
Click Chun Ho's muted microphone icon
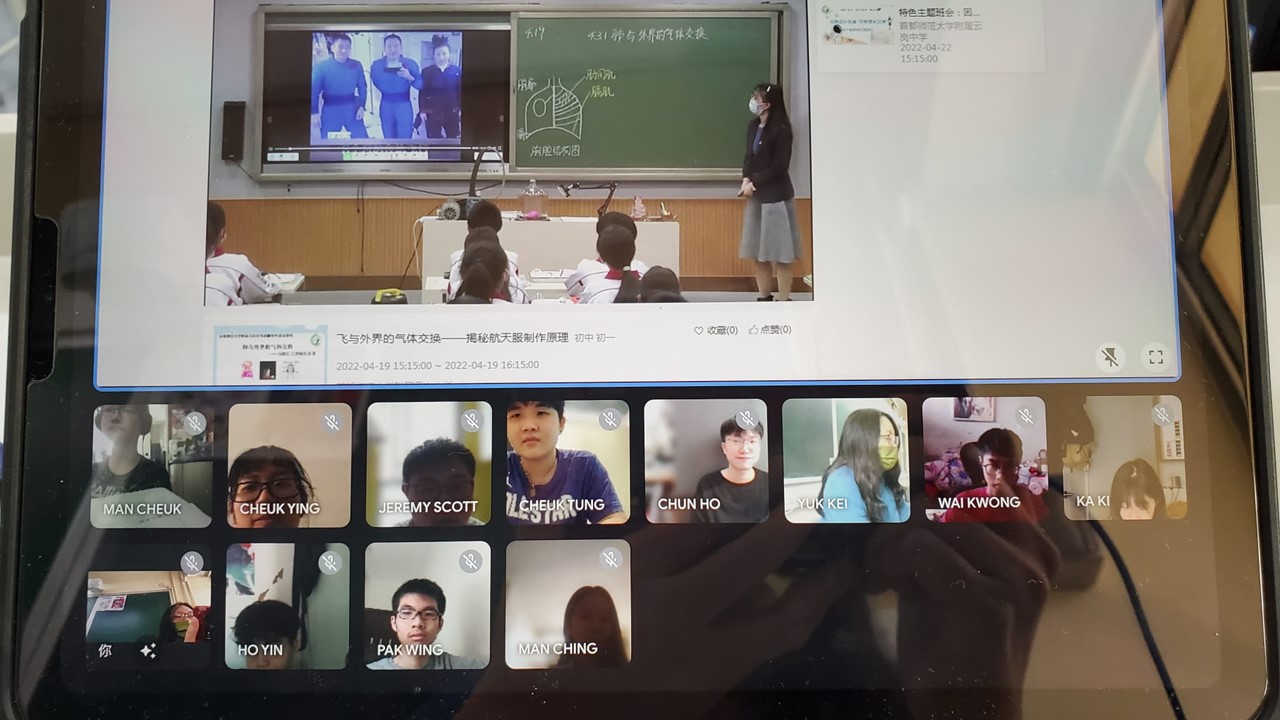click(x=746, y=418)
